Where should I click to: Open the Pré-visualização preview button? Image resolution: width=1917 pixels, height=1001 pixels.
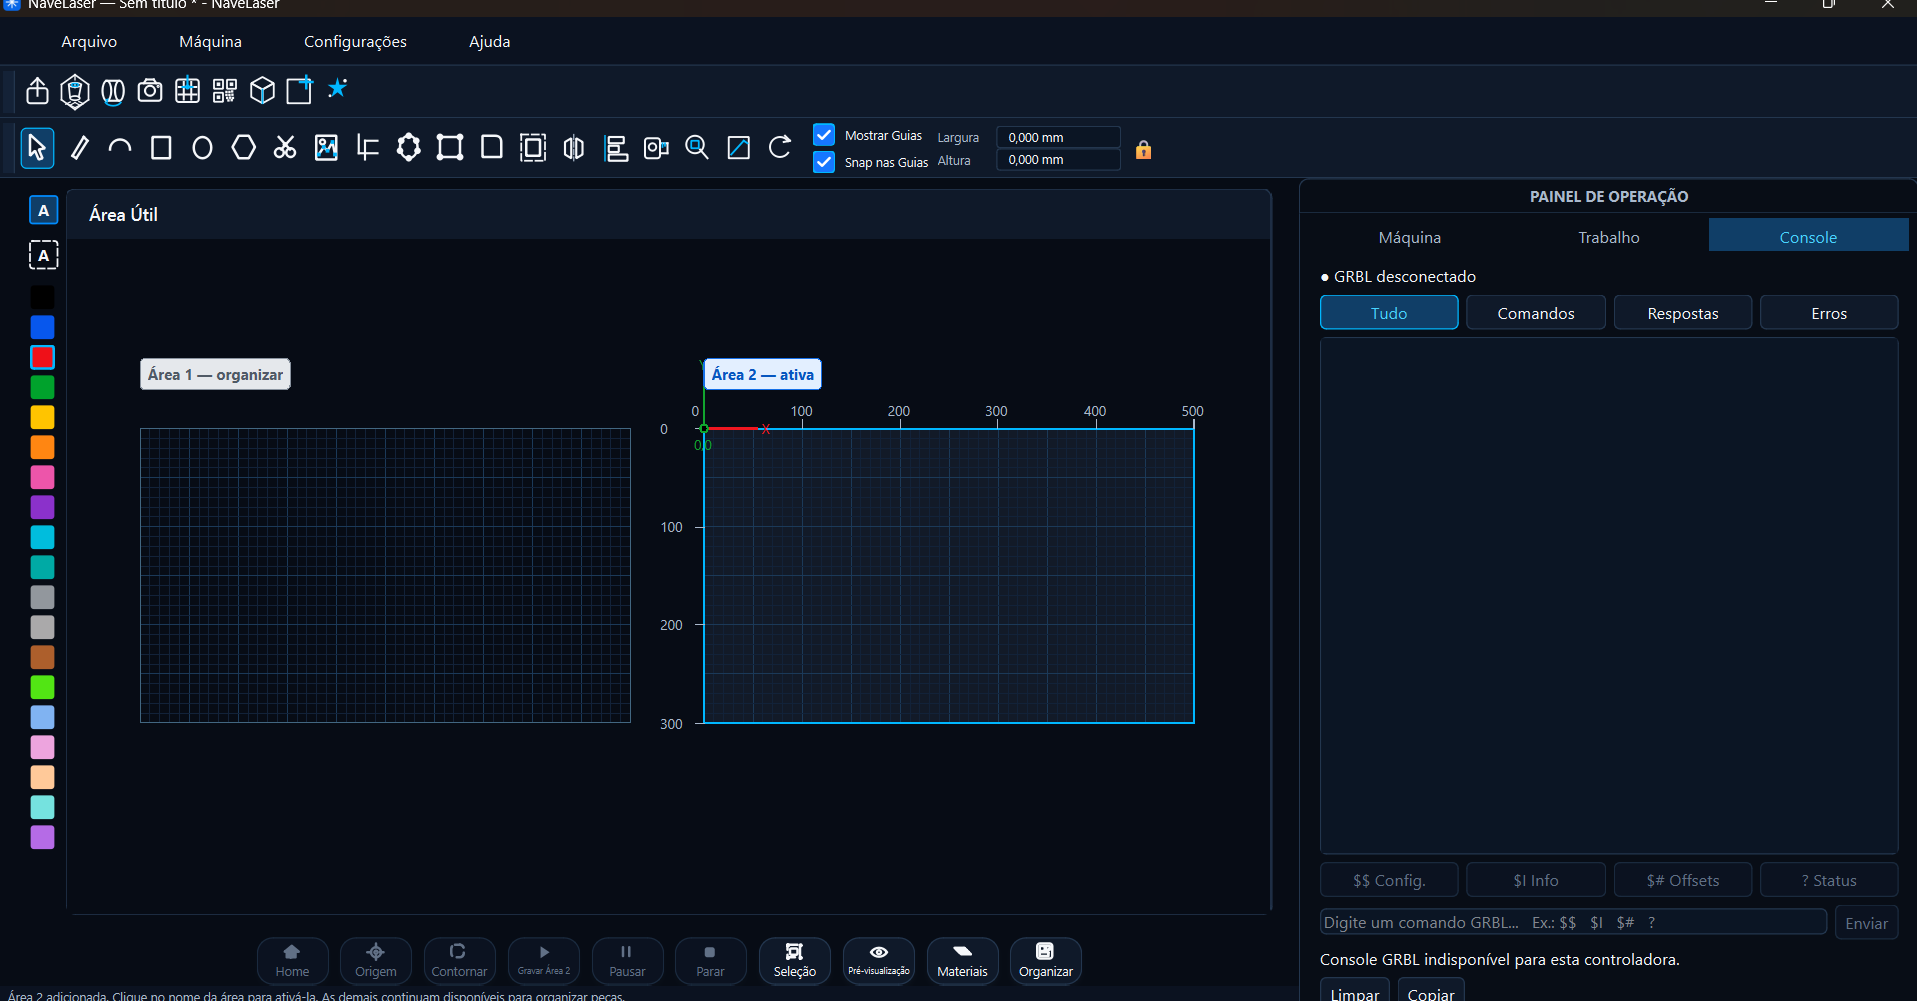tap(879, 961)
